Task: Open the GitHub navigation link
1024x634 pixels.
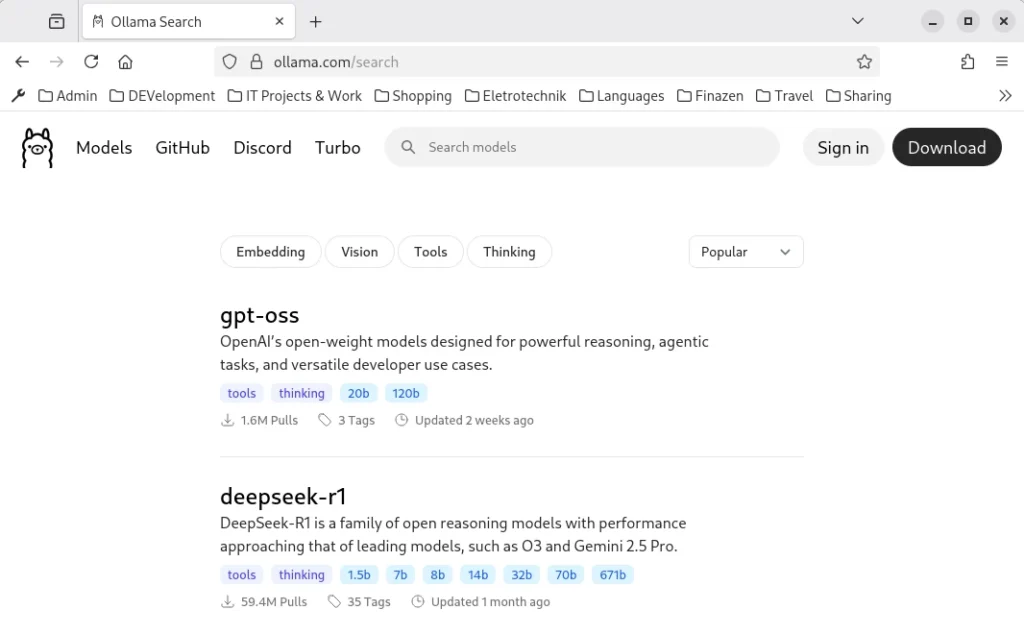Action: pos(182,148)
